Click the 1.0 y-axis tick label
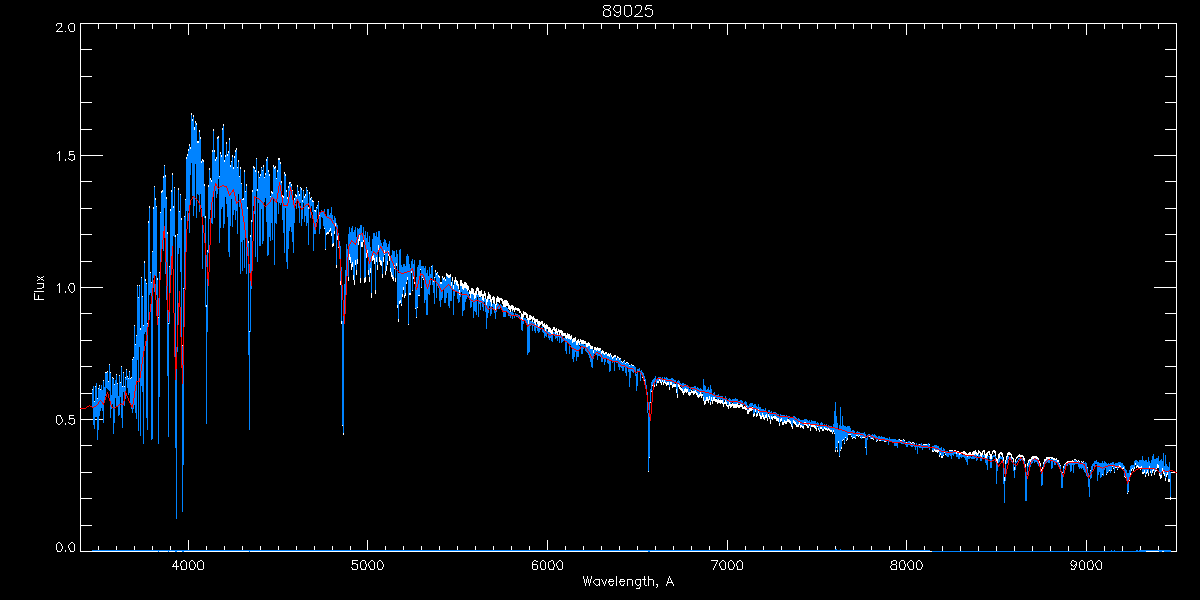This screenshot has width=1200, height=600. pyautogui.click(x=65, y=288)
